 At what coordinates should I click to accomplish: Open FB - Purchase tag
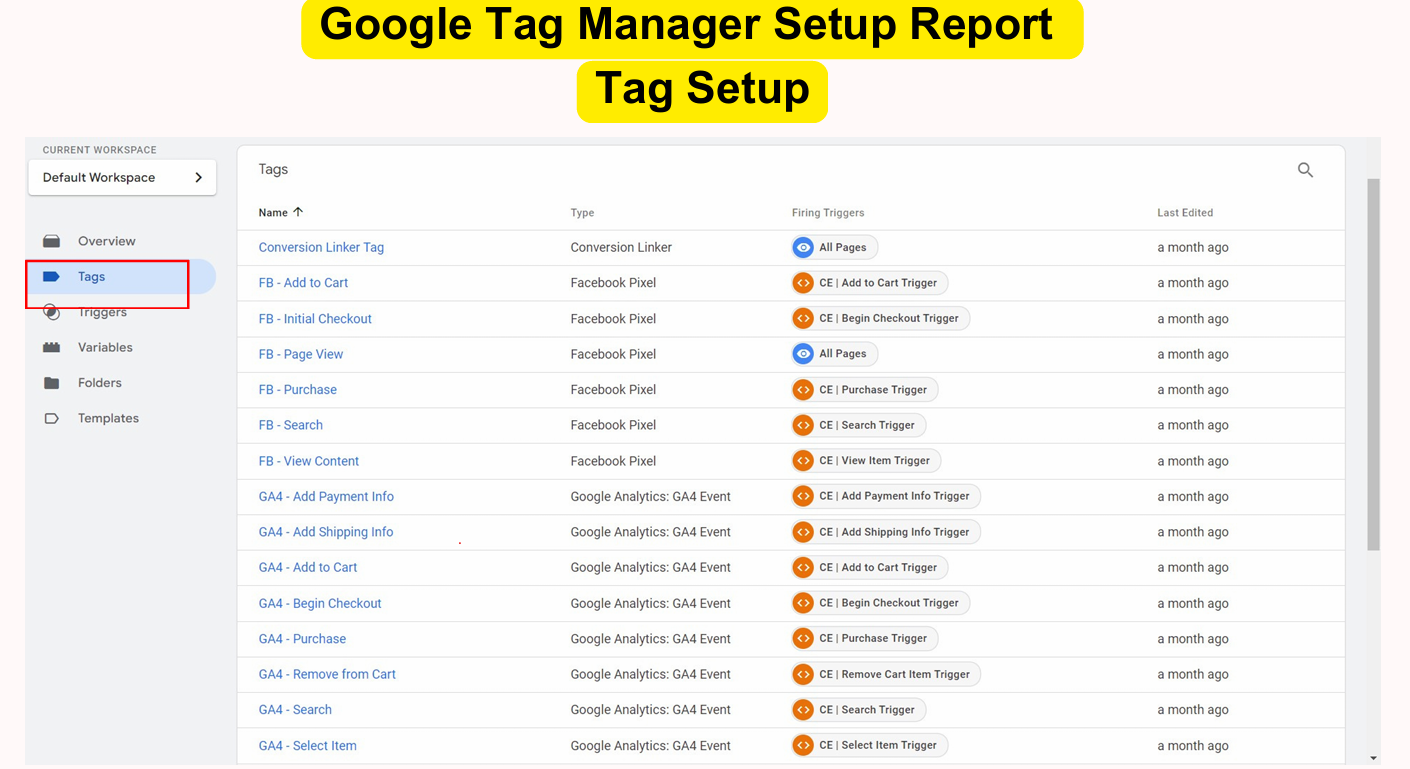(298, 390)
